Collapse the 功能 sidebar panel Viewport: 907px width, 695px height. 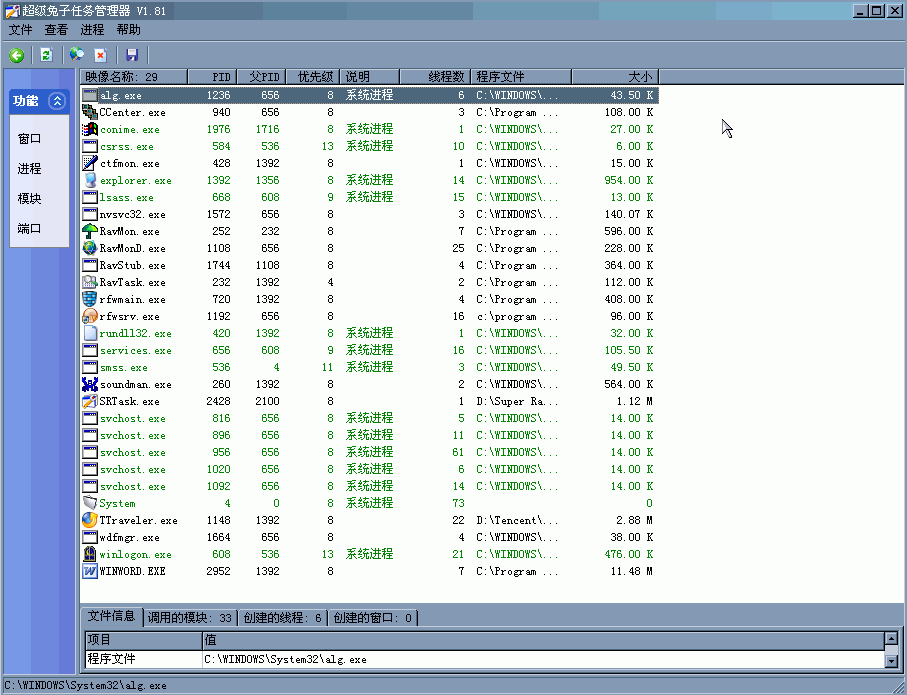57,101
